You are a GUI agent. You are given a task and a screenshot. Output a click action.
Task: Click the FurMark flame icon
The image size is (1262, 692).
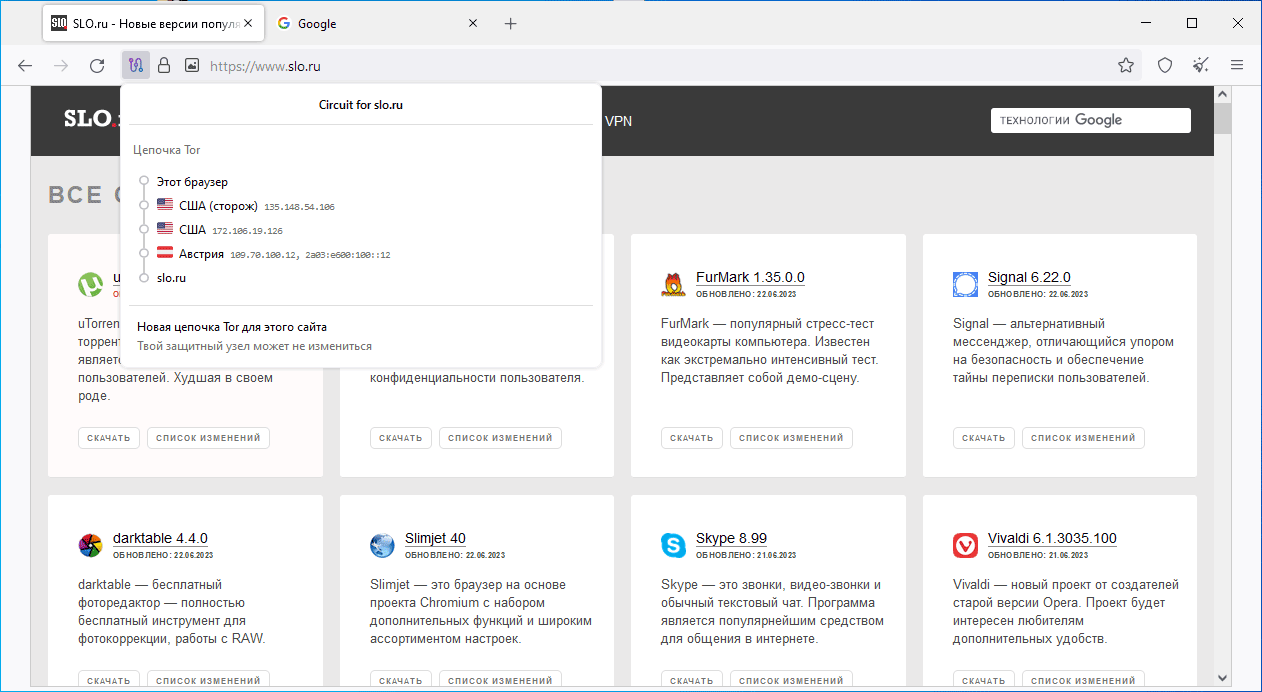coord(674,285)
